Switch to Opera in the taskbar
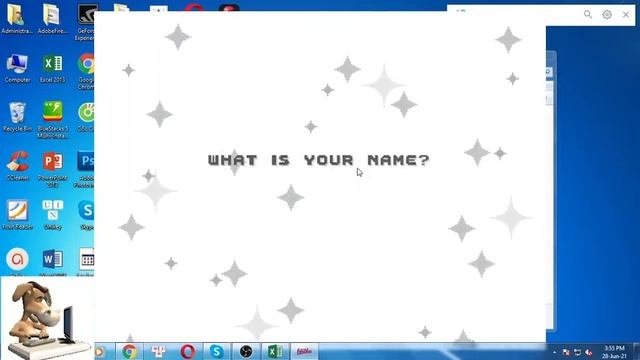 pos(188,351)
